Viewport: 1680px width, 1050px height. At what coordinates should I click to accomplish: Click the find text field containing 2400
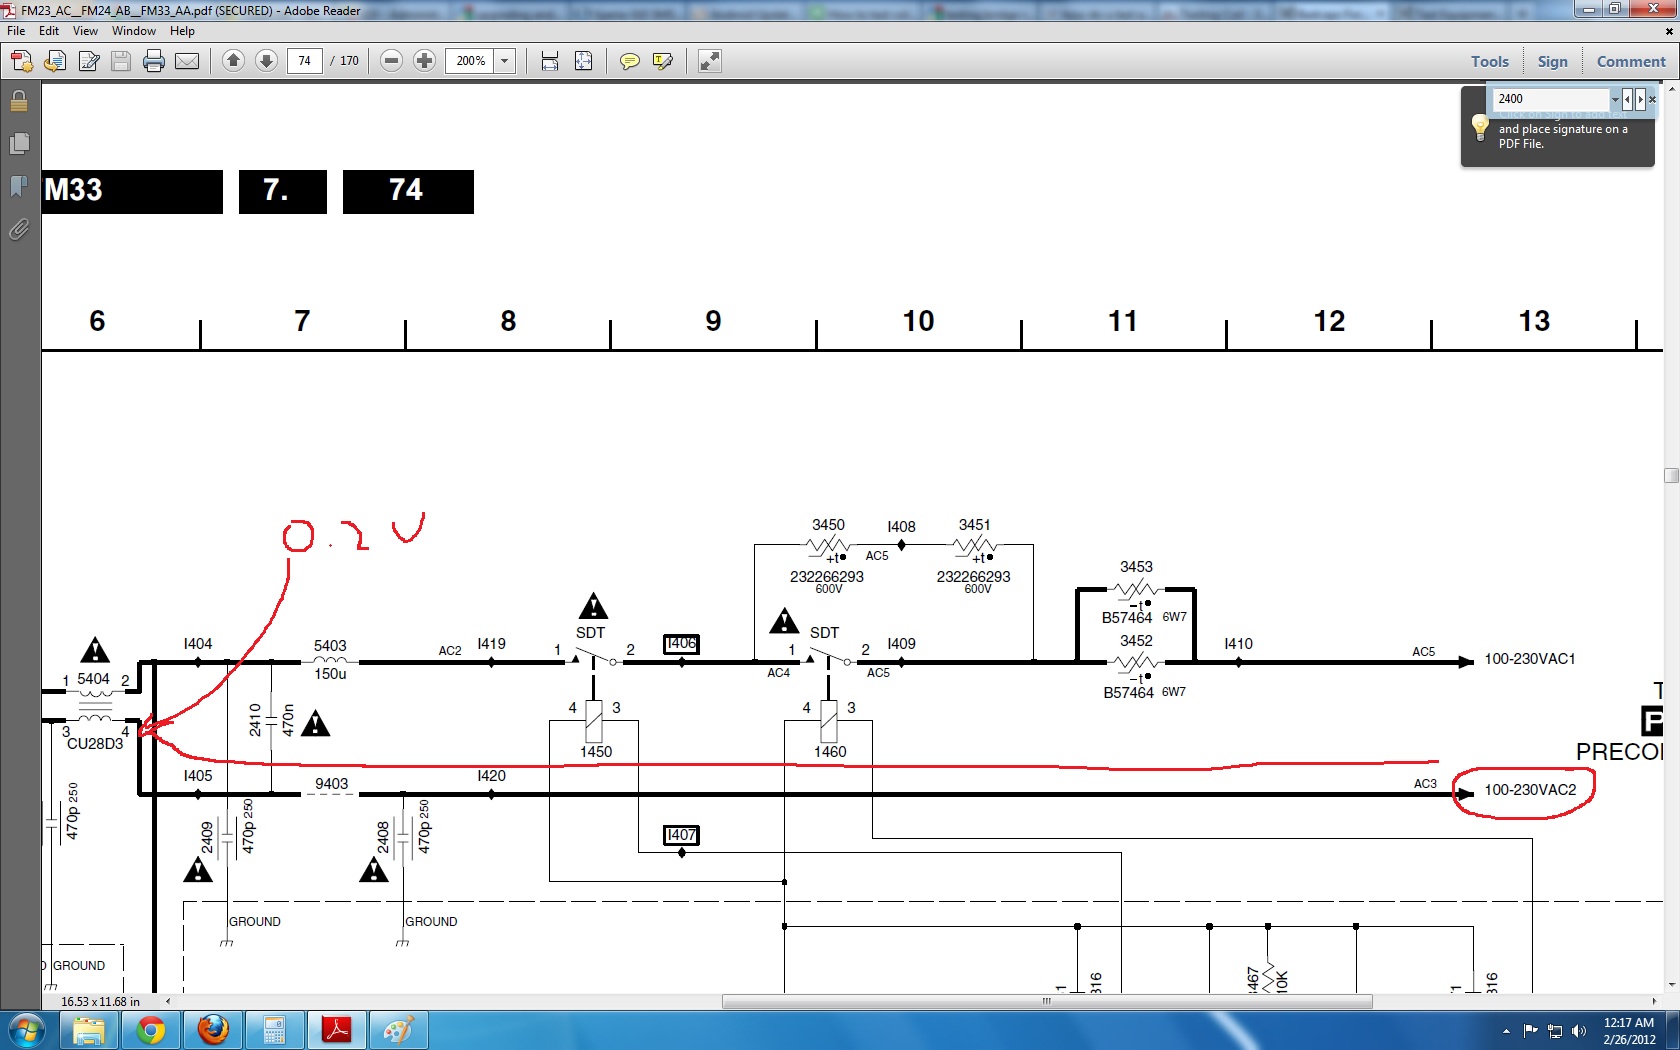point(1551,99)
